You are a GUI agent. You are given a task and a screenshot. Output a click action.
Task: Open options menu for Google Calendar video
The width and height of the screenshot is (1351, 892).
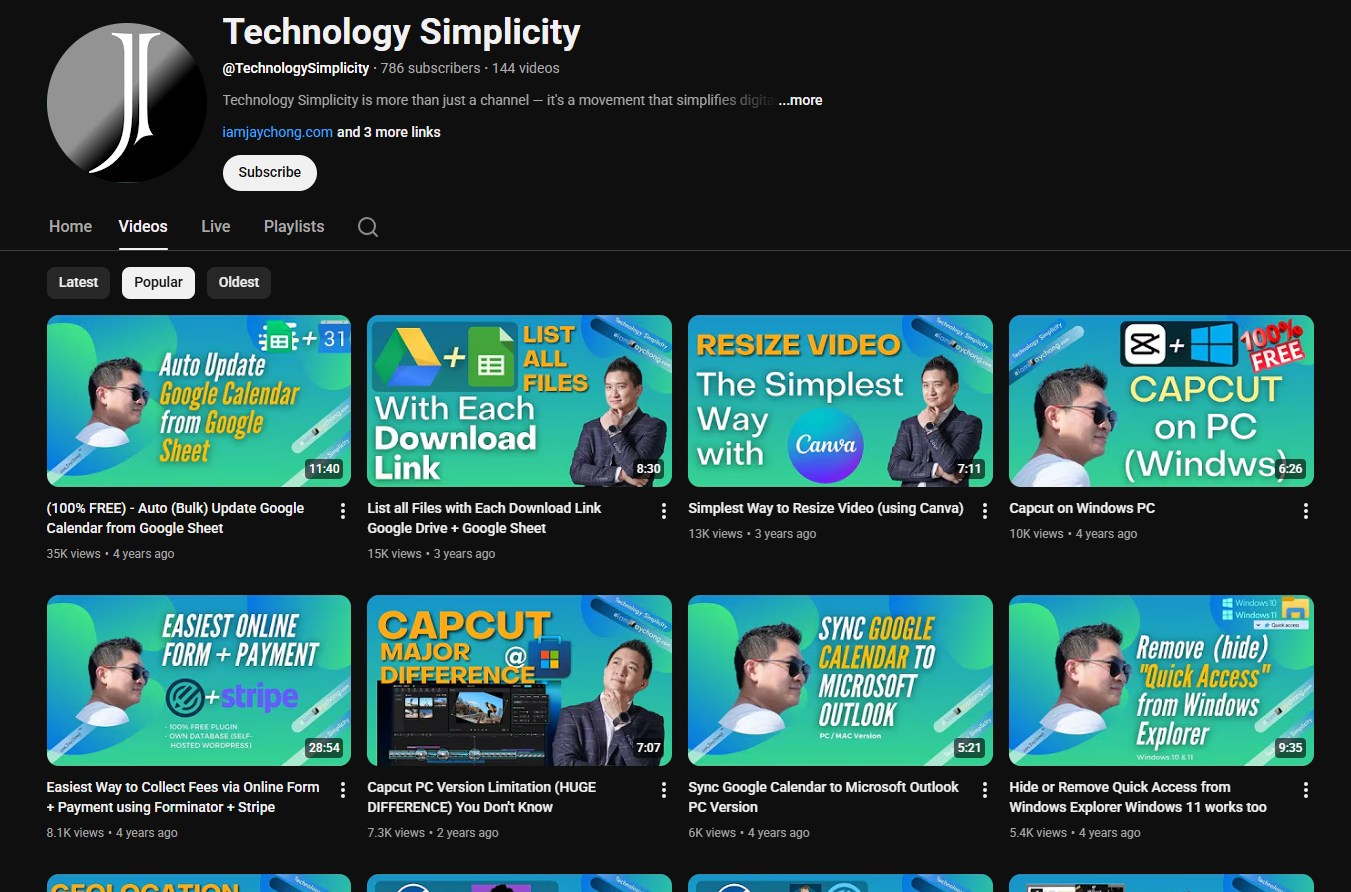[x=343, y=511]
